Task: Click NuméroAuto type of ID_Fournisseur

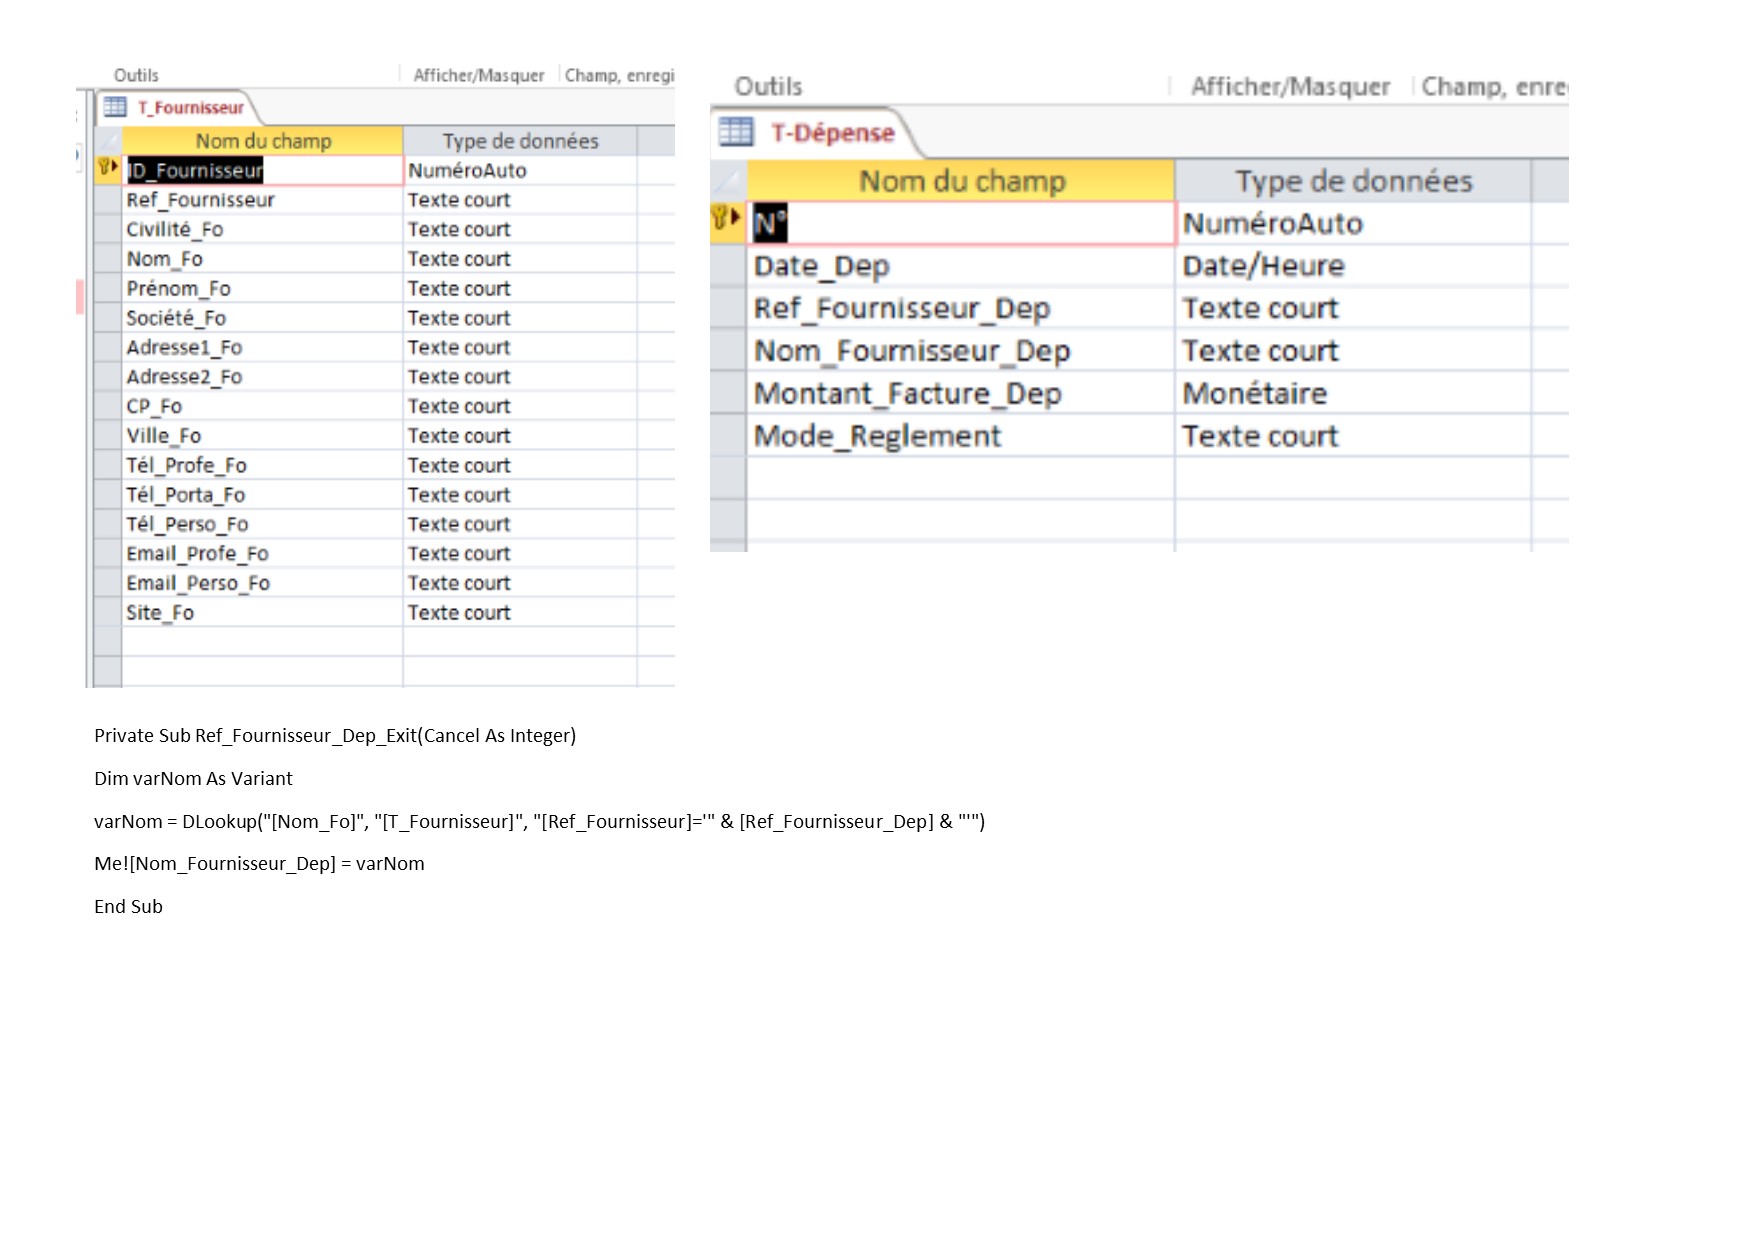Action: click(520, 170)
